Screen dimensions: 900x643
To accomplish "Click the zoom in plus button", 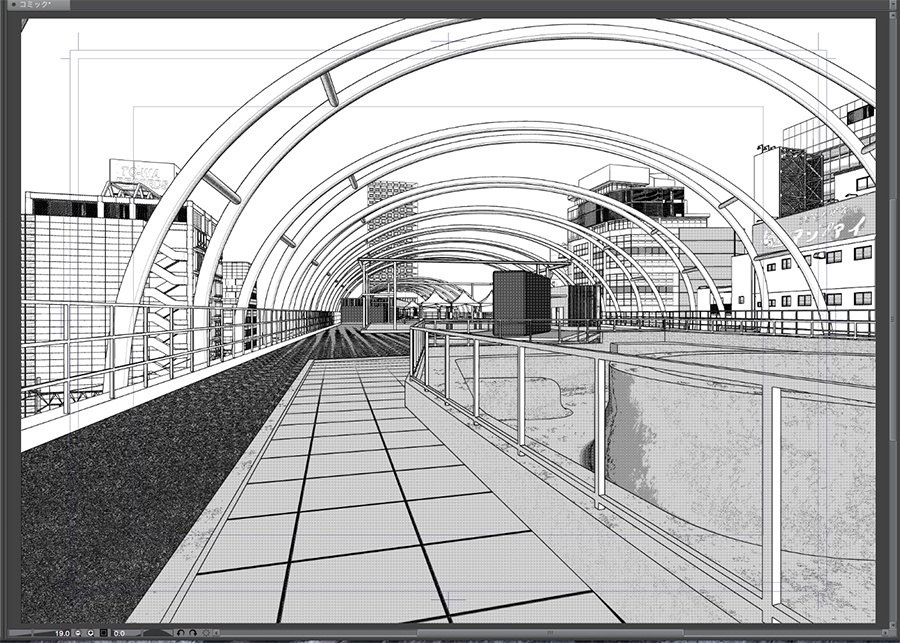I will point(91,633).
